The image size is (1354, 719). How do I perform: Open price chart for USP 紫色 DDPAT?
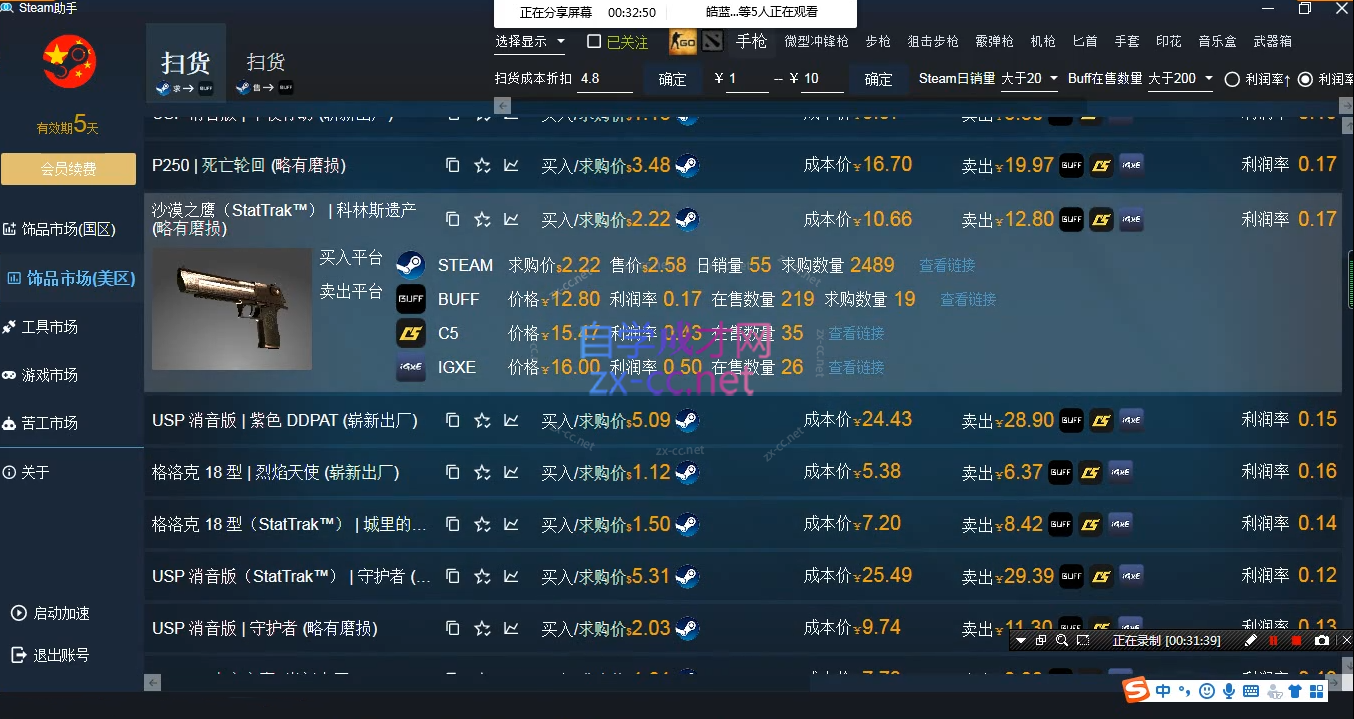511,420
